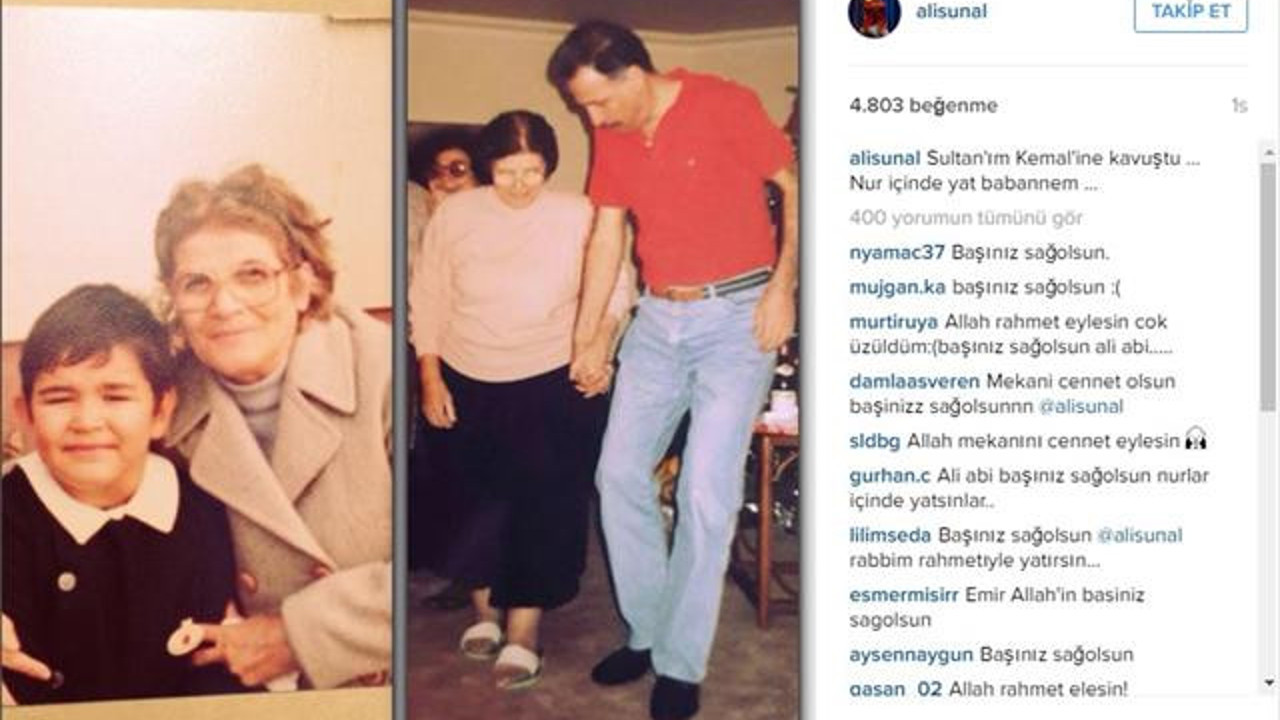
Task: Open sldbg commenter profile
Action: point(875,441)
